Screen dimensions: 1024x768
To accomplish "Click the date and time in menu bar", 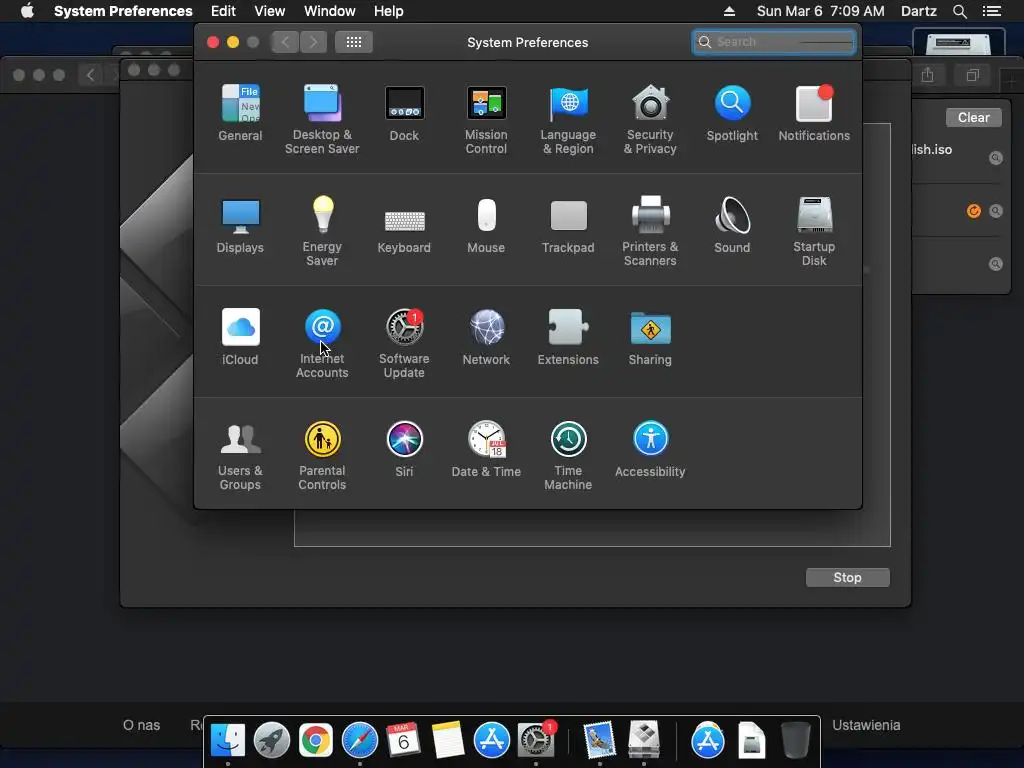I will [x=820, y=11].
